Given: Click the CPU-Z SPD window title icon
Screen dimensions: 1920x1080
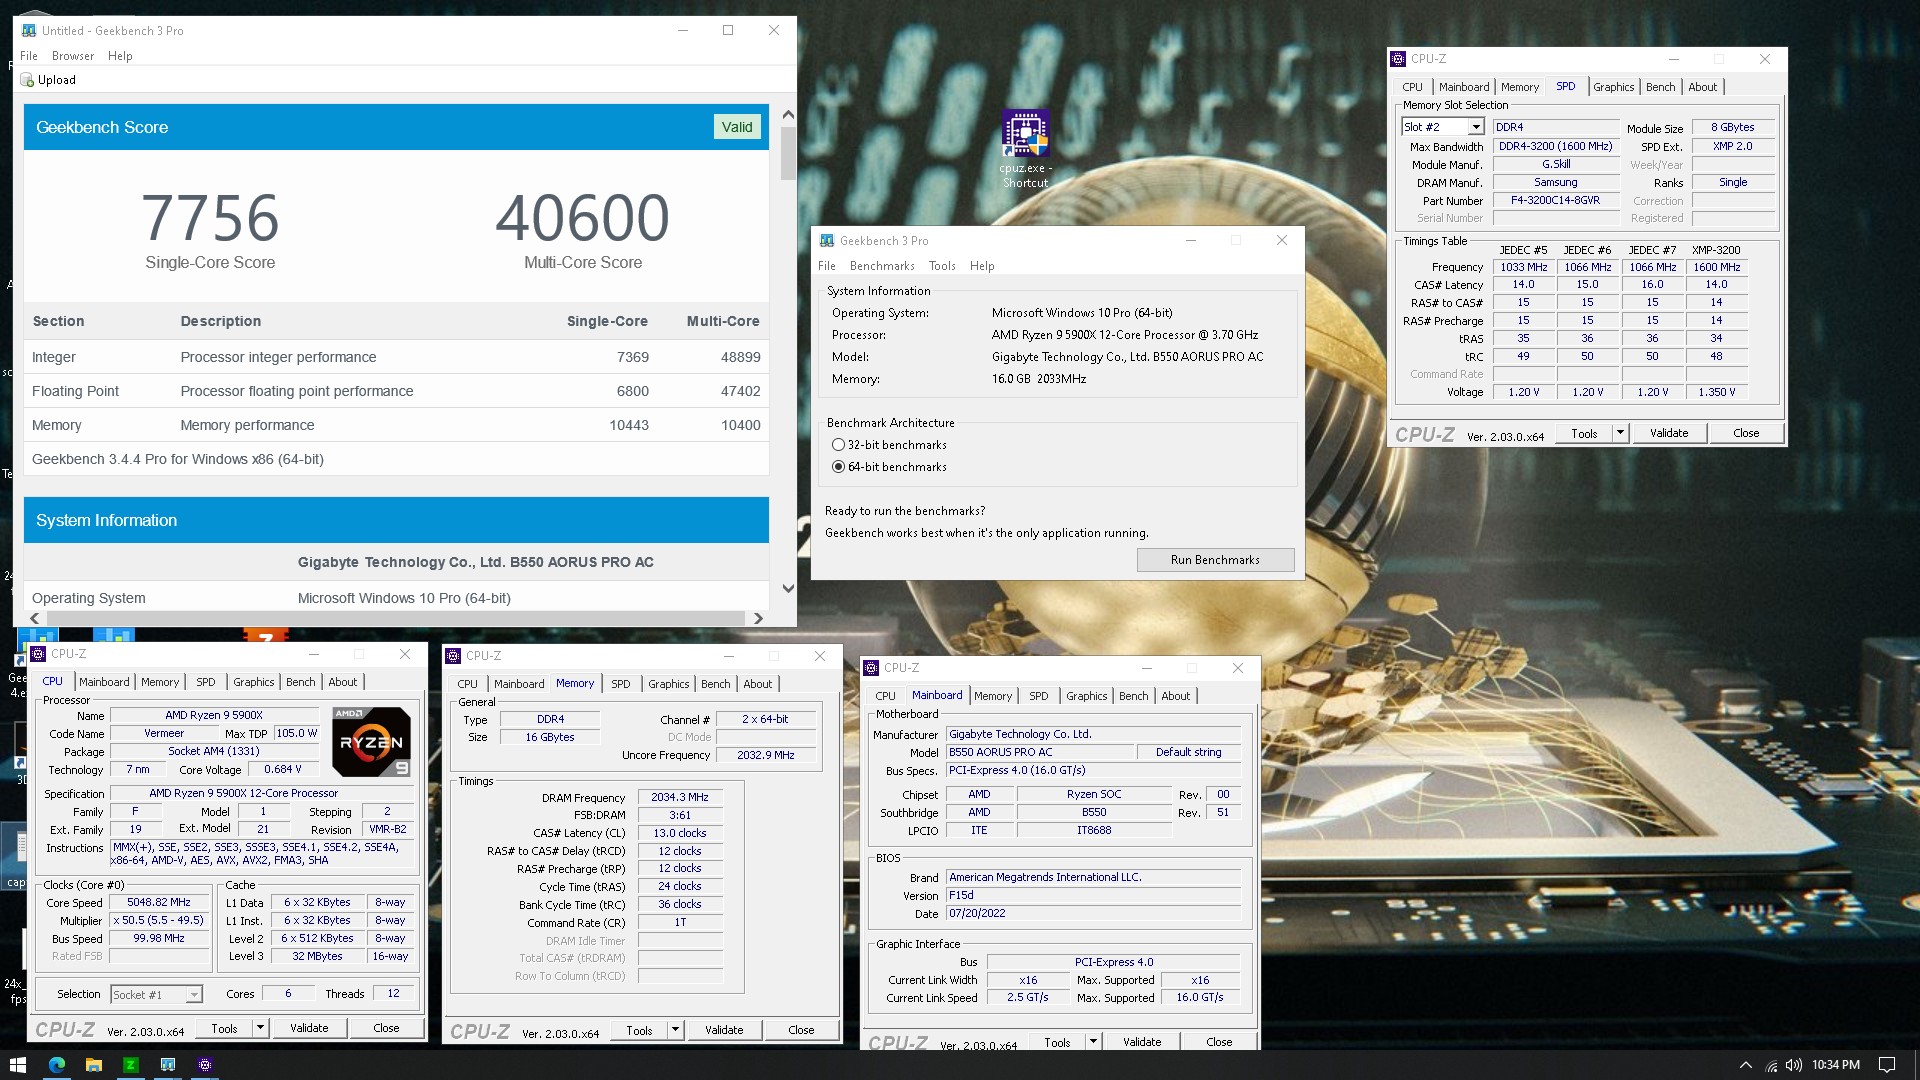Looking at the screenshot, I should 1397,59.
